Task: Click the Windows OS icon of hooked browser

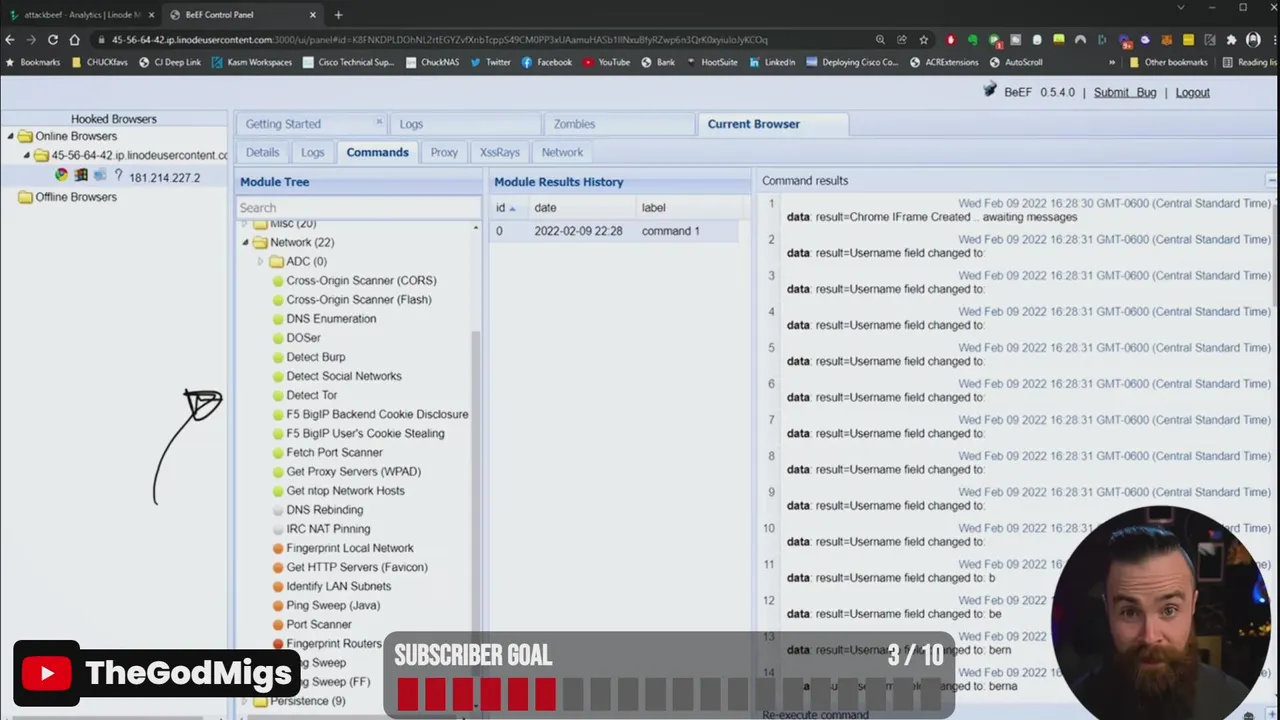Action: [81, 175]
